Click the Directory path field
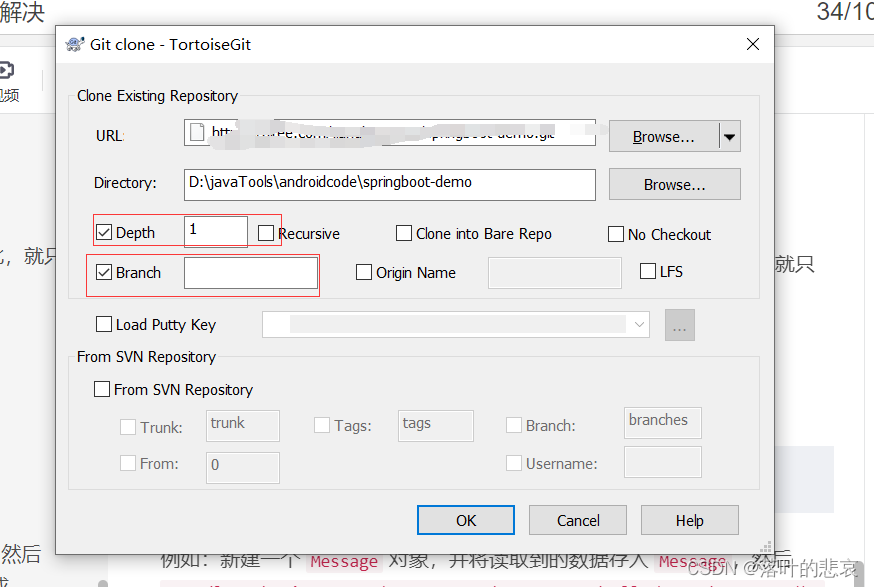Viewport: 874px width, 587px height. click(390, 185)
